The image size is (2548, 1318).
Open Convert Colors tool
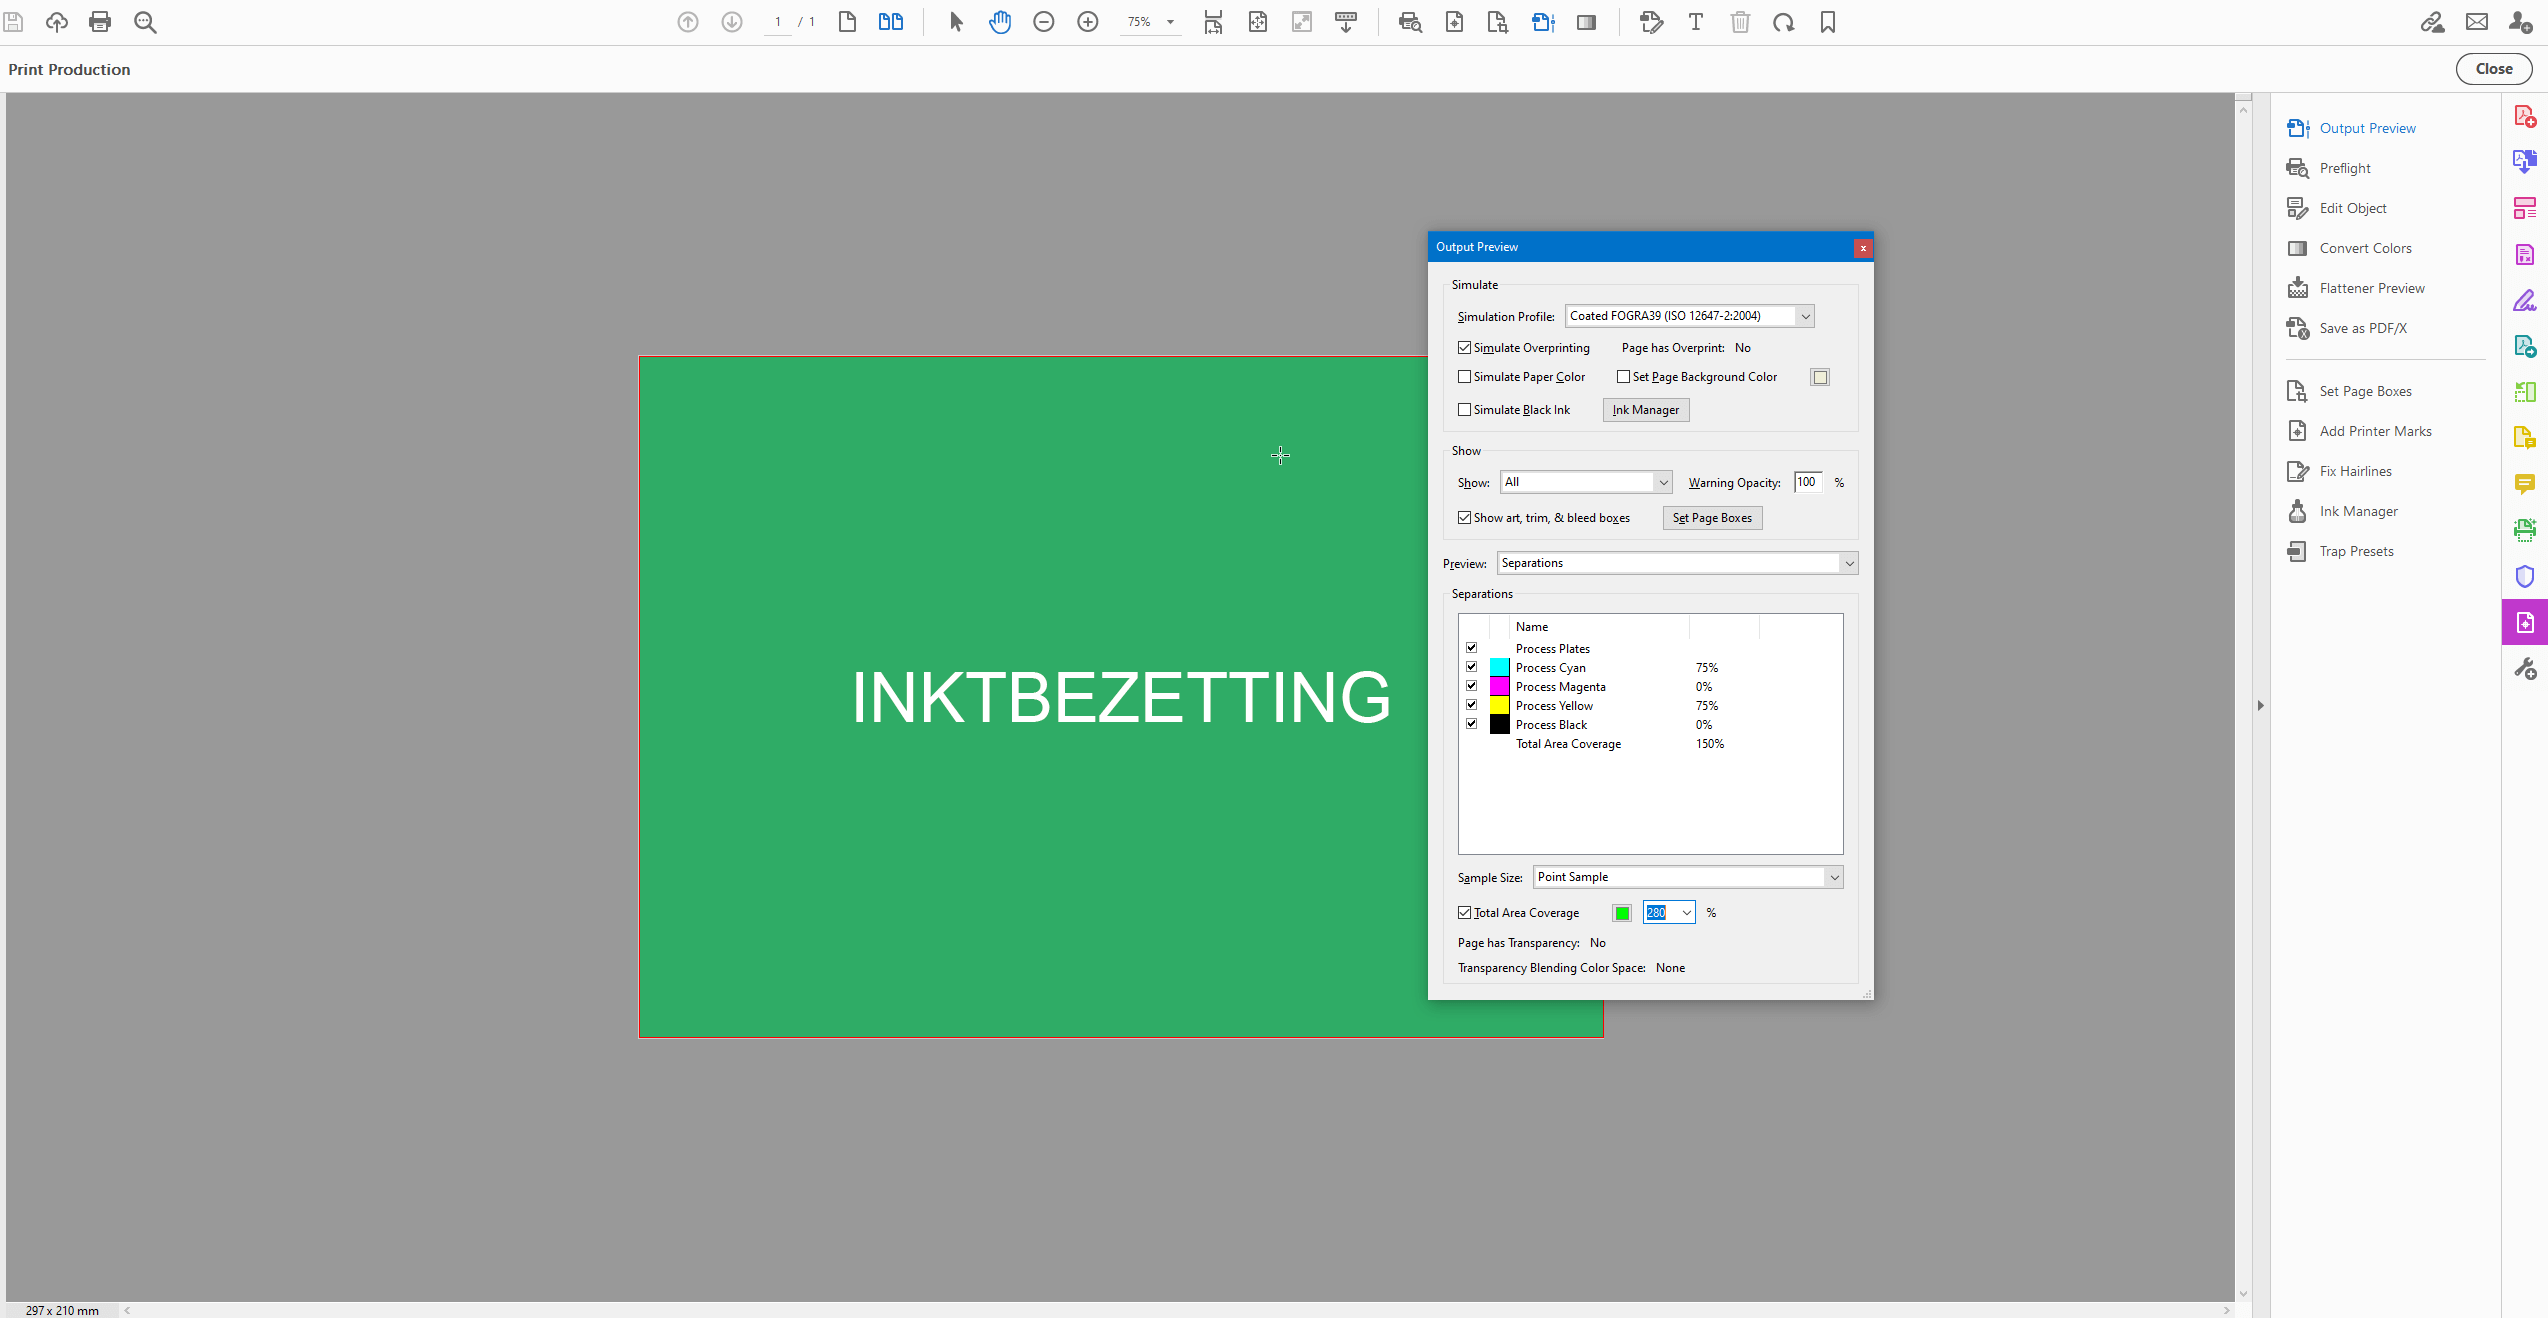pos(2365,248)
